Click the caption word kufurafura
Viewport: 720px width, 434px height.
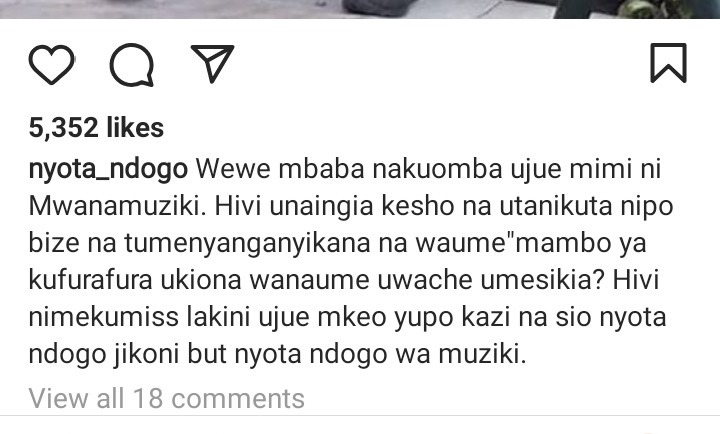[90, 280]
